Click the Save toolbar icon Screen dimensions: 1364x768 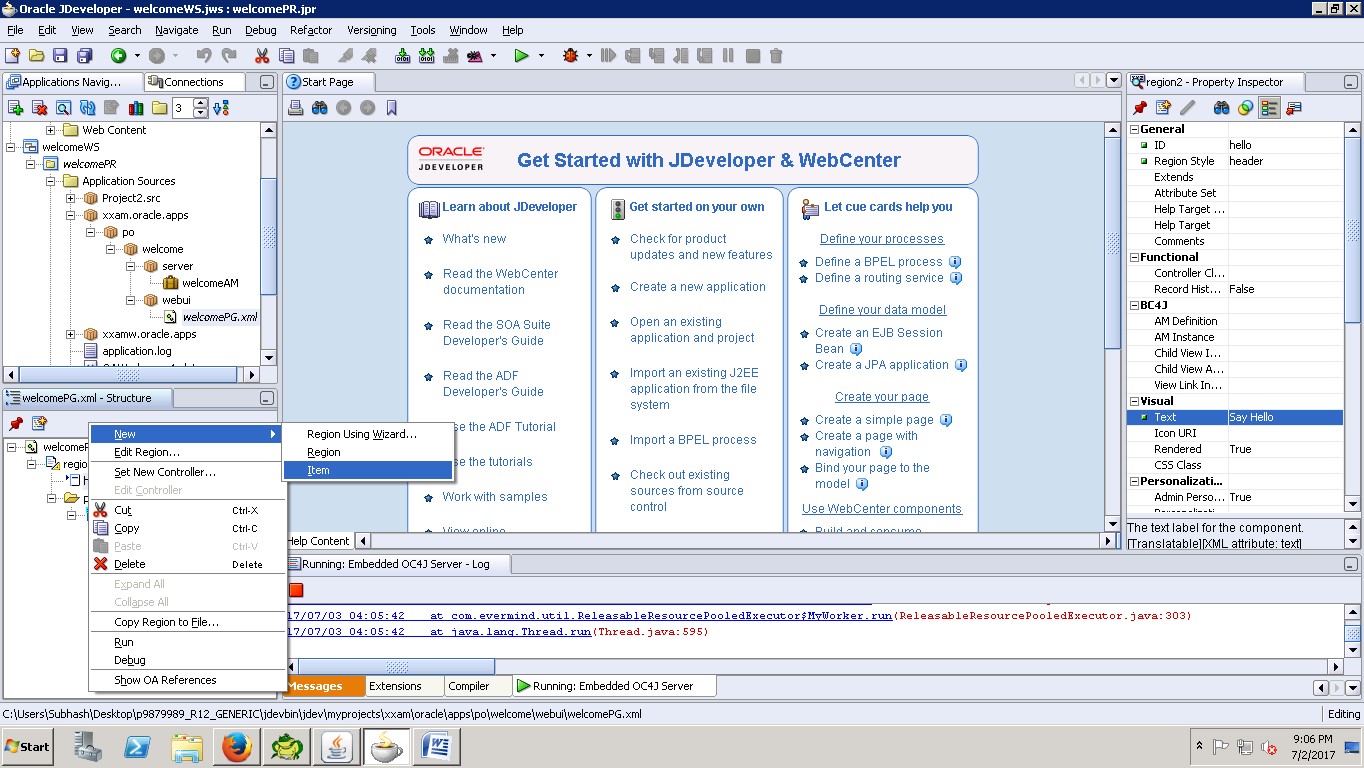coord(60,56)
